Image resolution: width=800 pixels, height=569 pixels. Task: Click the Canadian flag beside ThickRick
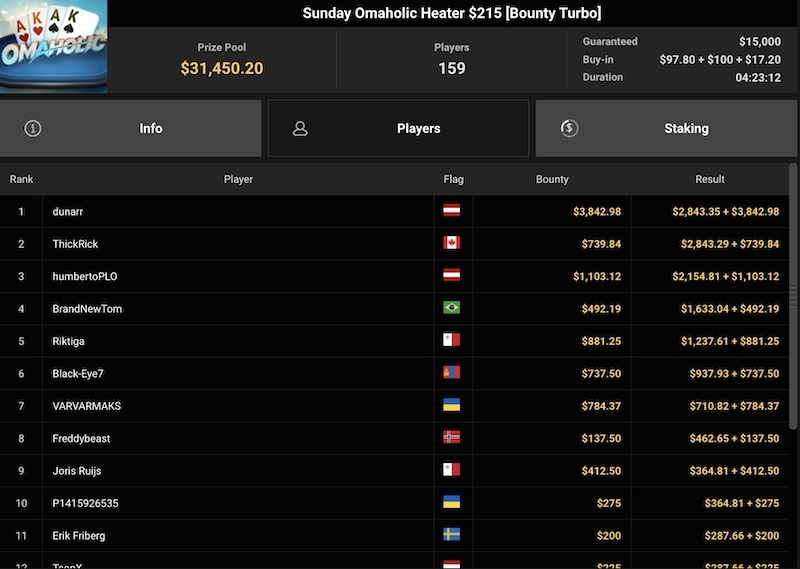click(x=452, y=244)
